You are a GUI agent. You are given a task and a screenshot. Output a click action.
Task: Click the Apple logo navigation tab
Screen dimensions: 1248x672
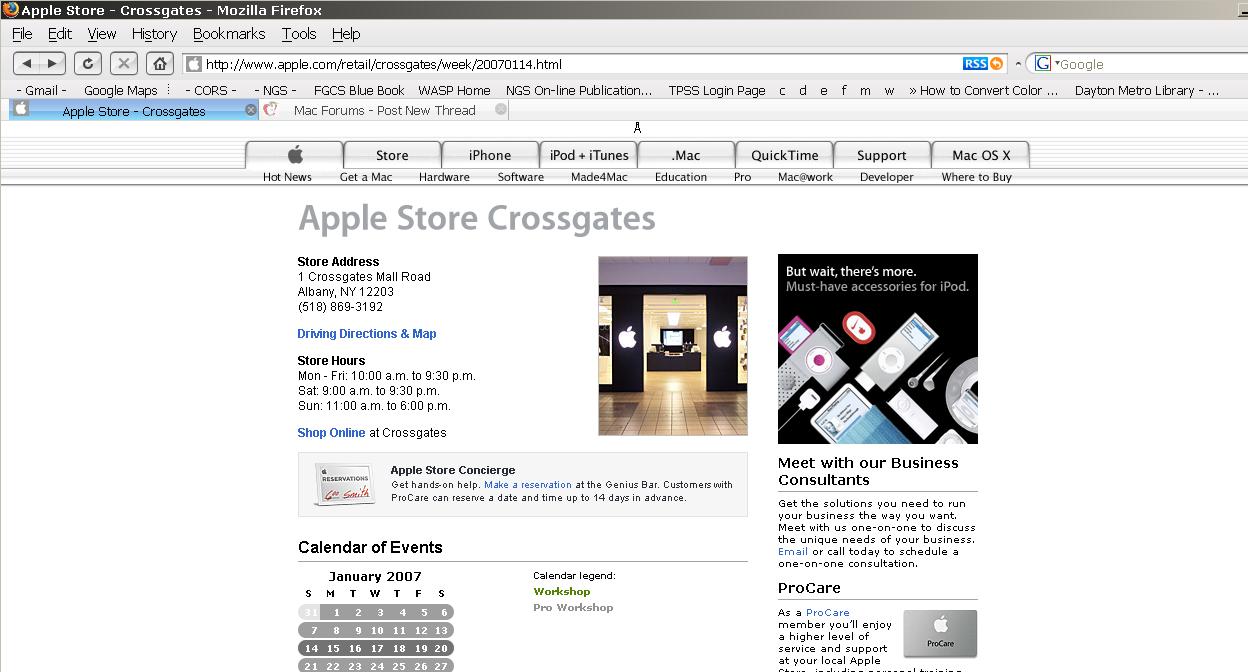point(294,155)
